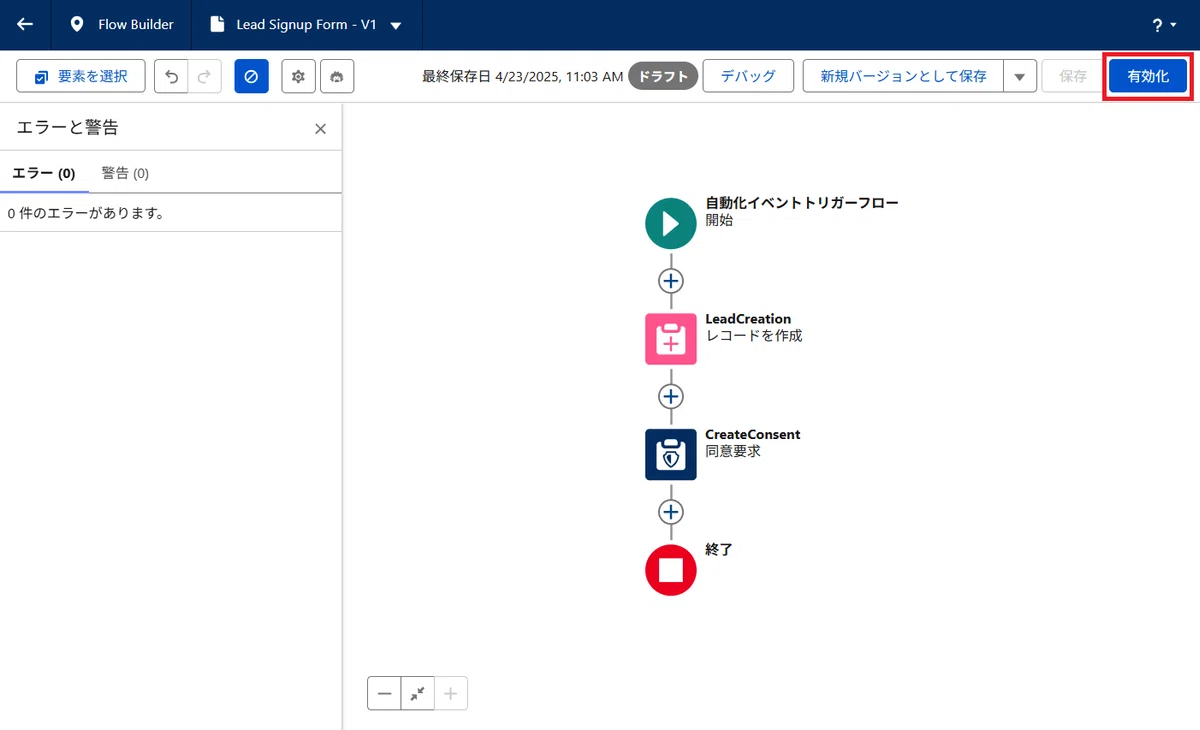This screenshot has height=730, width=1200.
Task: Open the Lead Signup Form - V1 dropdown
Action: [396, 26]
